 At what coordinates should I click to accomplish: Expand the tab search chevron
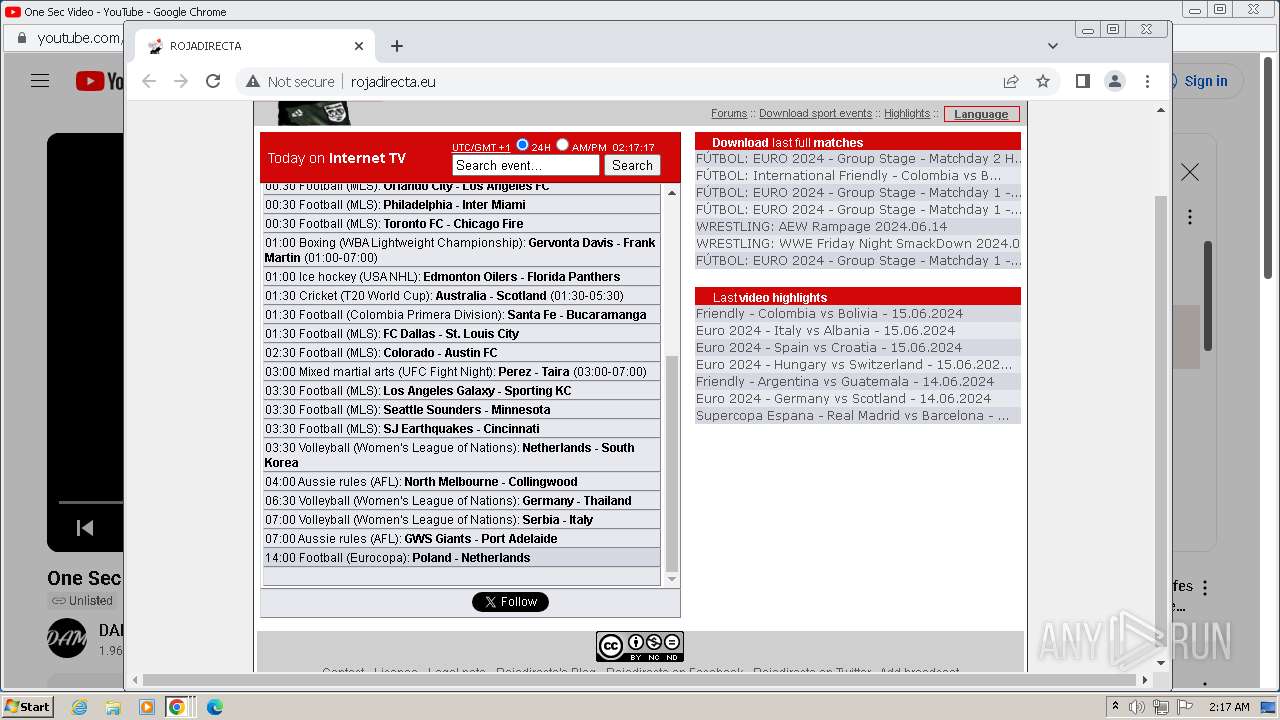pos(1052,46)
